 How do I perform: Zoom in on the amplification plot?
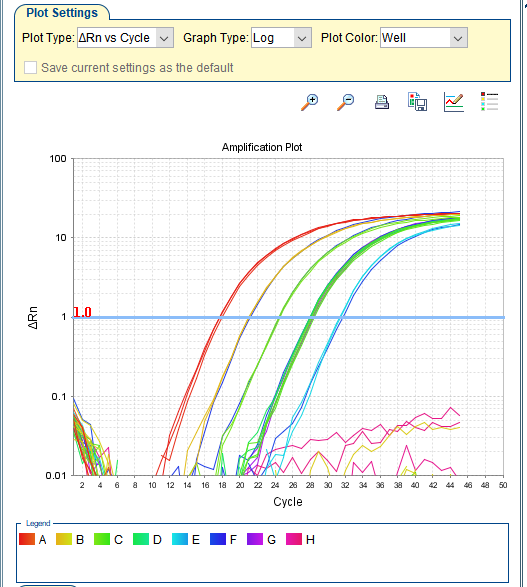pos(310,102)
